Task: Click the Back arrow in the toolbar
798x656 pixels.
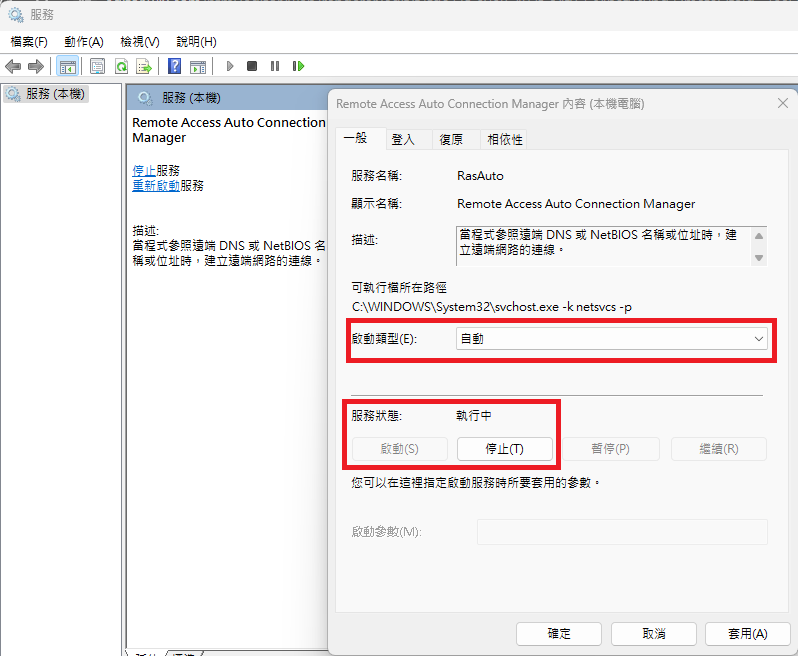Action: 13,66
